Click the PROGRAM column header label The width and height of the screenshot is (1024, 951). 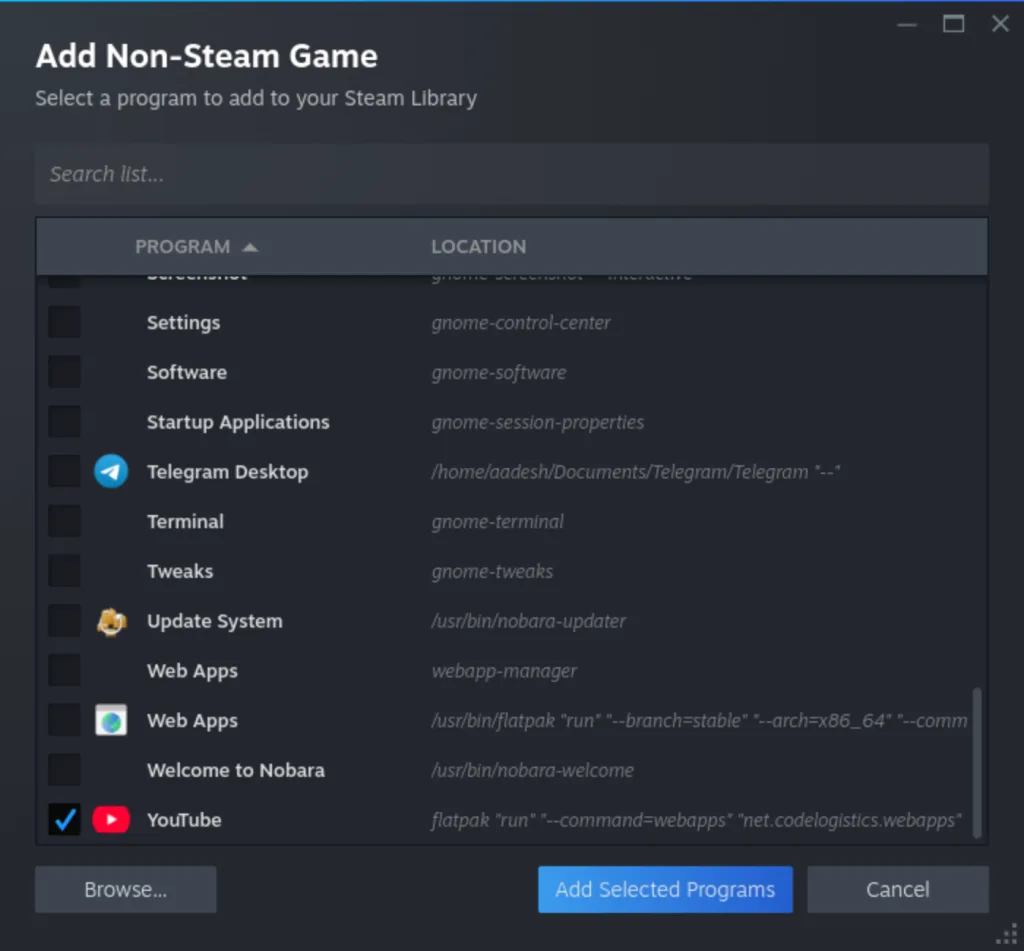pyautogui.click(x=183, y=247)
